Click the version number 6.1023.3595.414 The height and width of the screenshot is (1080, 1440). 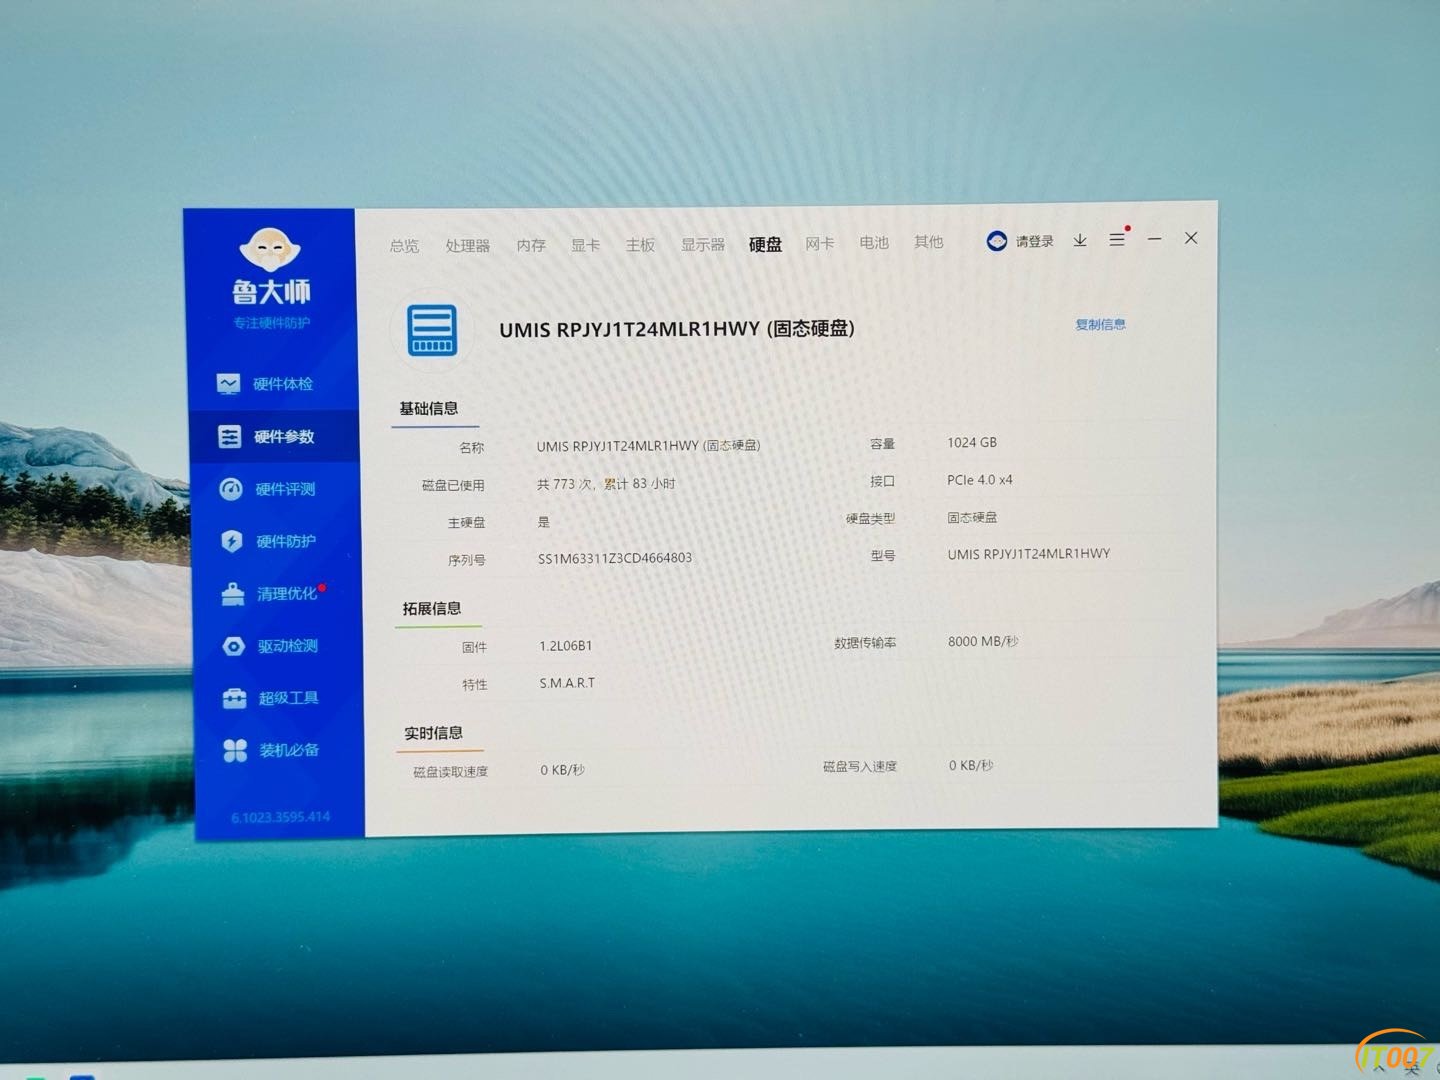[x=280, y=817]
